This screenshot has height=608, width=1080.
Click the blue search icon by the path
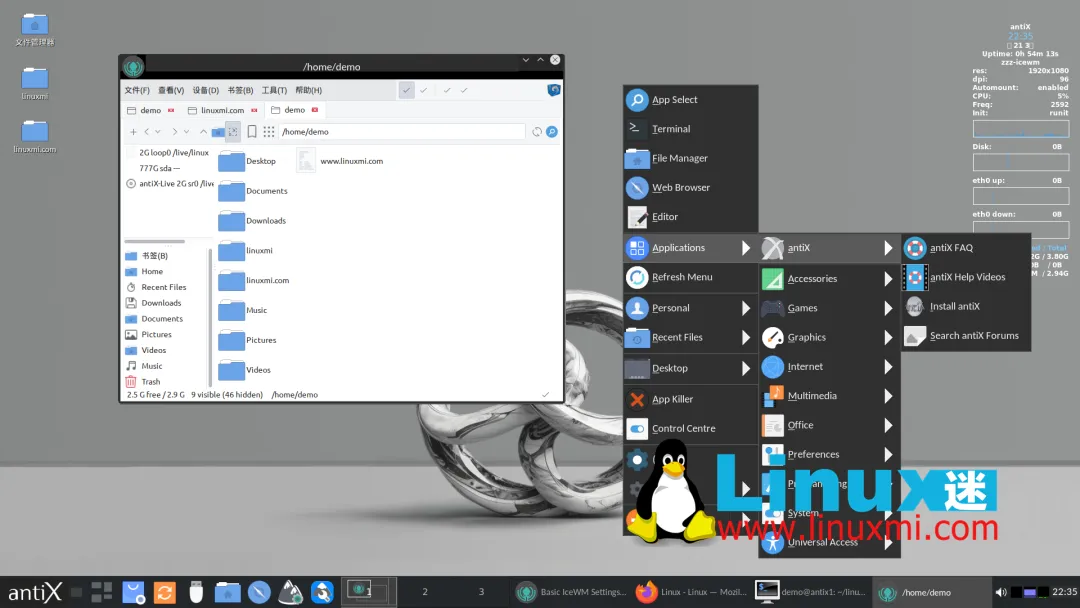(x=552, y=132)
